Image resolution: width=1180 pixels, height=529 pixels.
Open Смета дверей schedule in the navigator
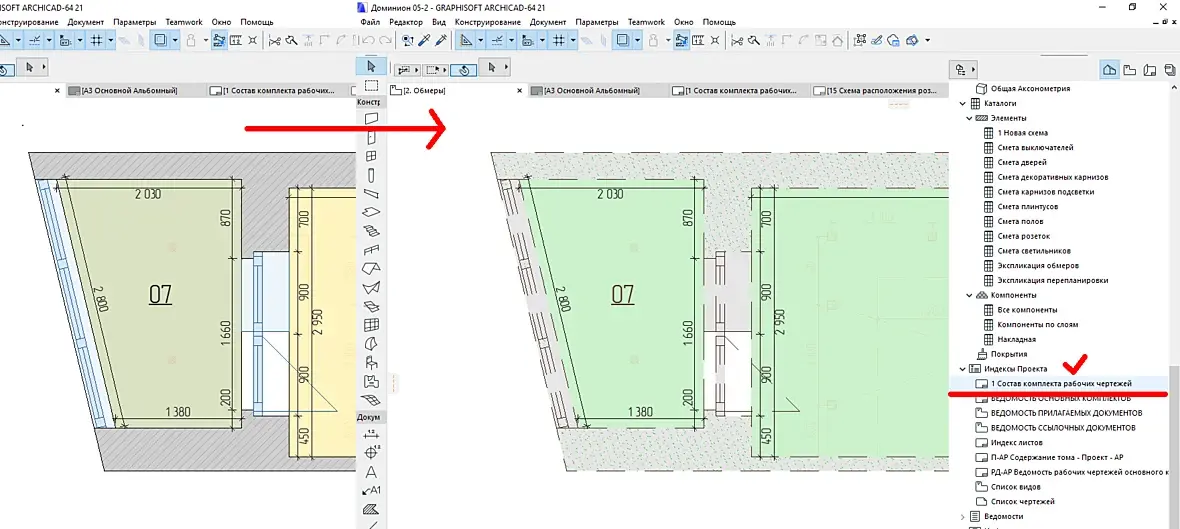click(1014, 162)
